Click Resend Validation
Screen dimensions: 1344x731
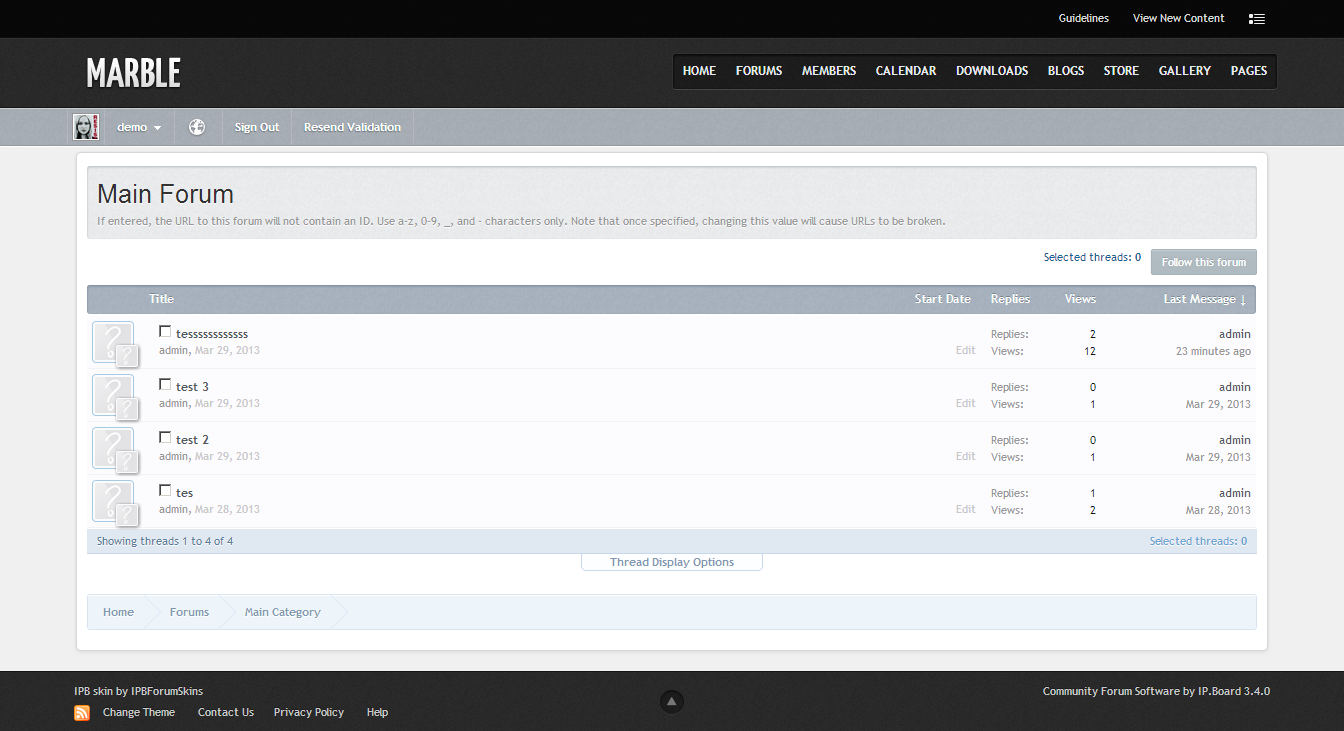tap(352, 127)
